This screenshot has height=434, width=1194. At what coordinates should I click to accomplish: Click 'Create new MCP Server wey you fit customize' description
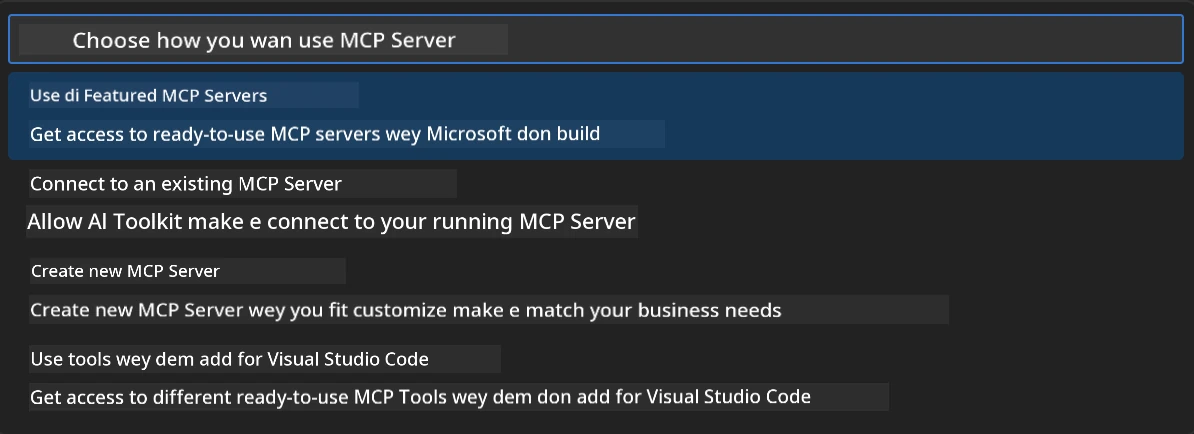coord(406,311)
